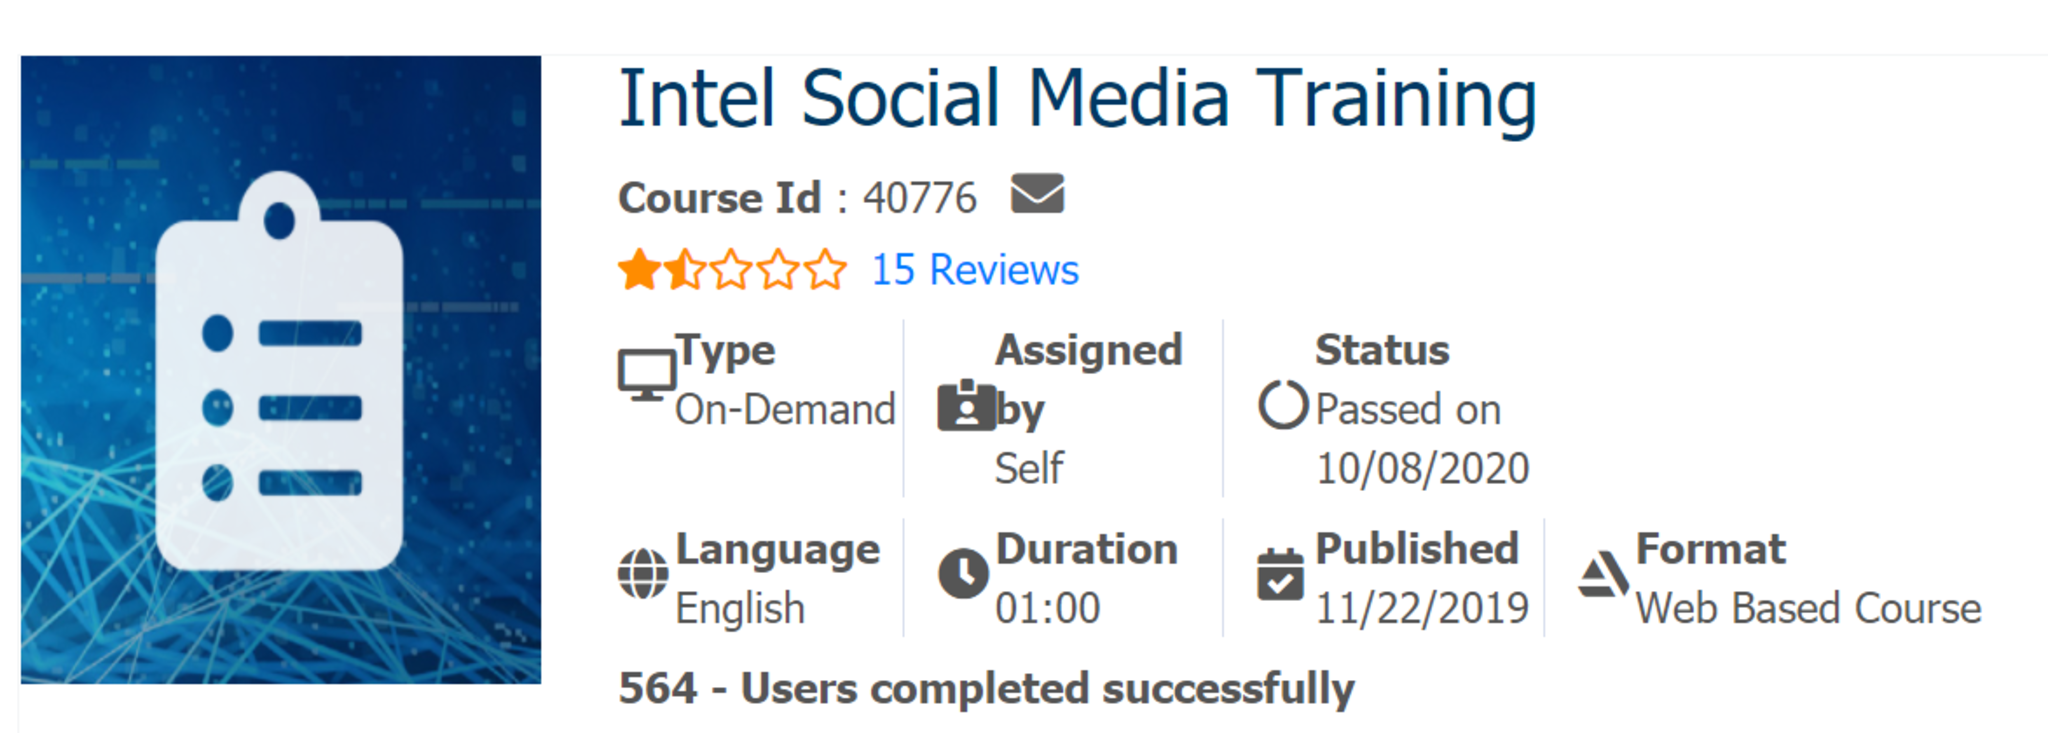Viewport: 2048px width, 733px height.
Task: Click the orange star rating
Action: [x=732, y=270]
